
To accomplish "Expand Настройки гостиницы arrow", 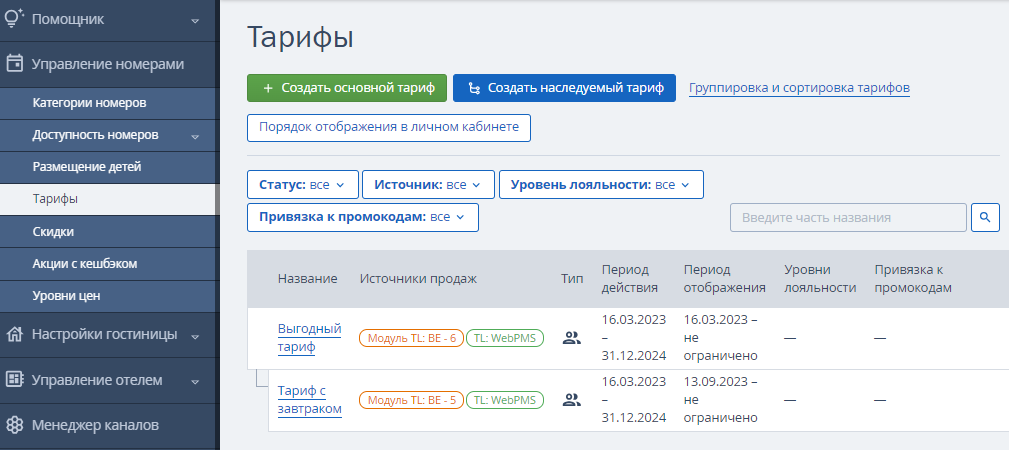I will (196, 336).
